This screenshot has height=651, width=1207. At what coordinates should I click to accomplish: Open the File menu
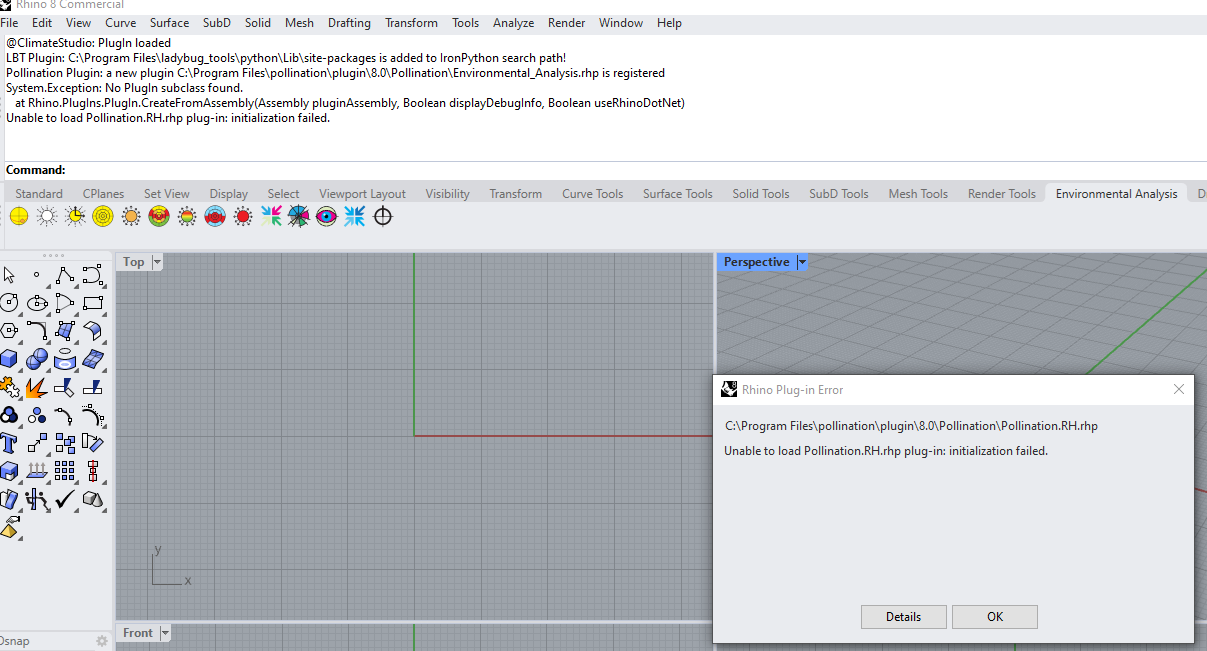(x=9, y=23)
